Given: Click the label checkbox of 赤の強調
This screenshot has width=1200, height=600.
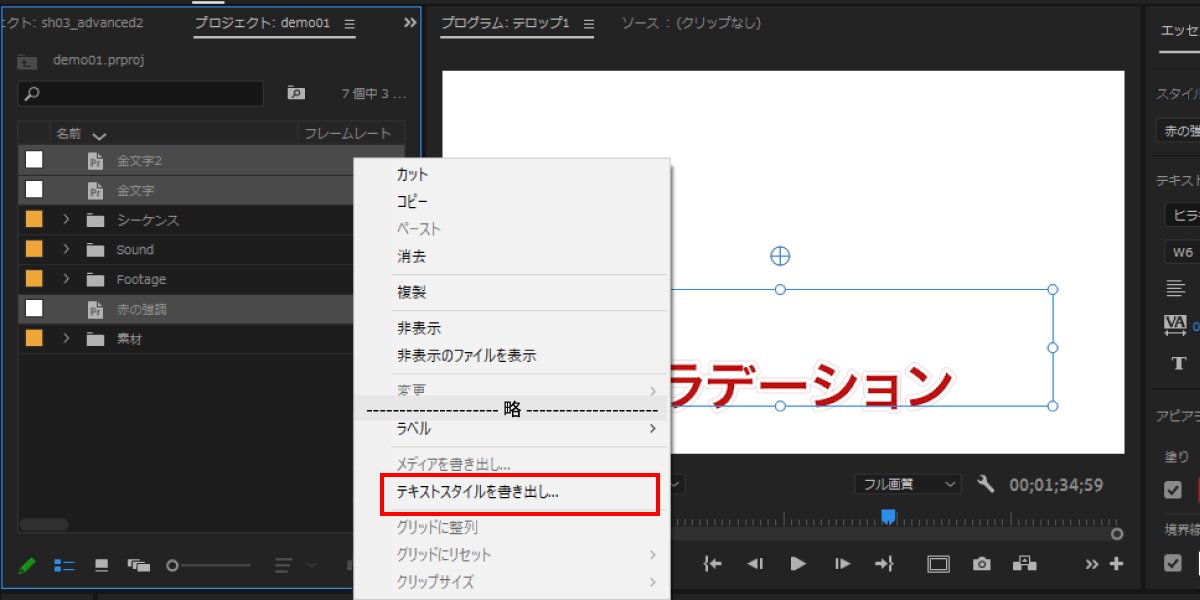Looking at the screenshot, I should (x=34, y=309).
